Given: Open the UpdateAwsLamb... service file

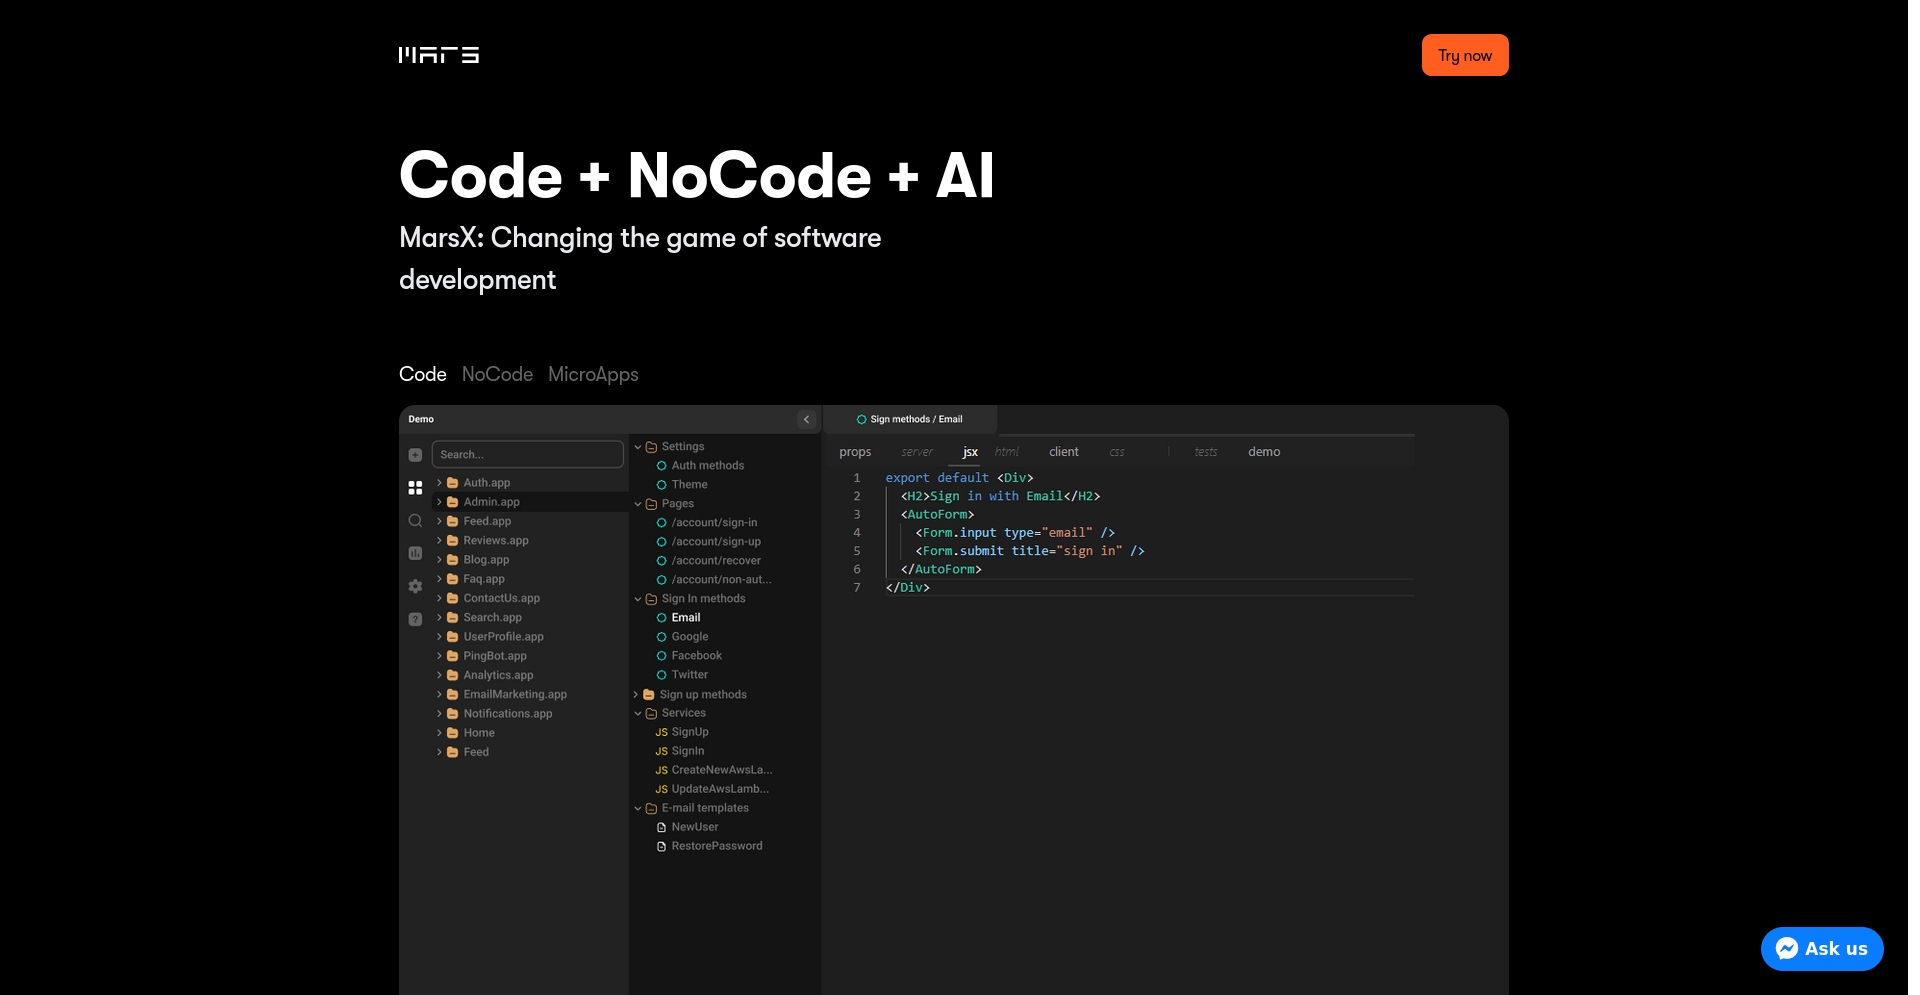Looking at the screenshot, I should pyautogui.click(x=719, y=789).
